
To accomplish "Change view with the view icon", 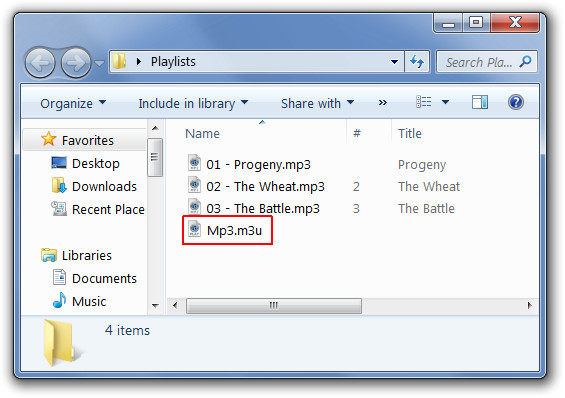I will (x=424, y=102).
